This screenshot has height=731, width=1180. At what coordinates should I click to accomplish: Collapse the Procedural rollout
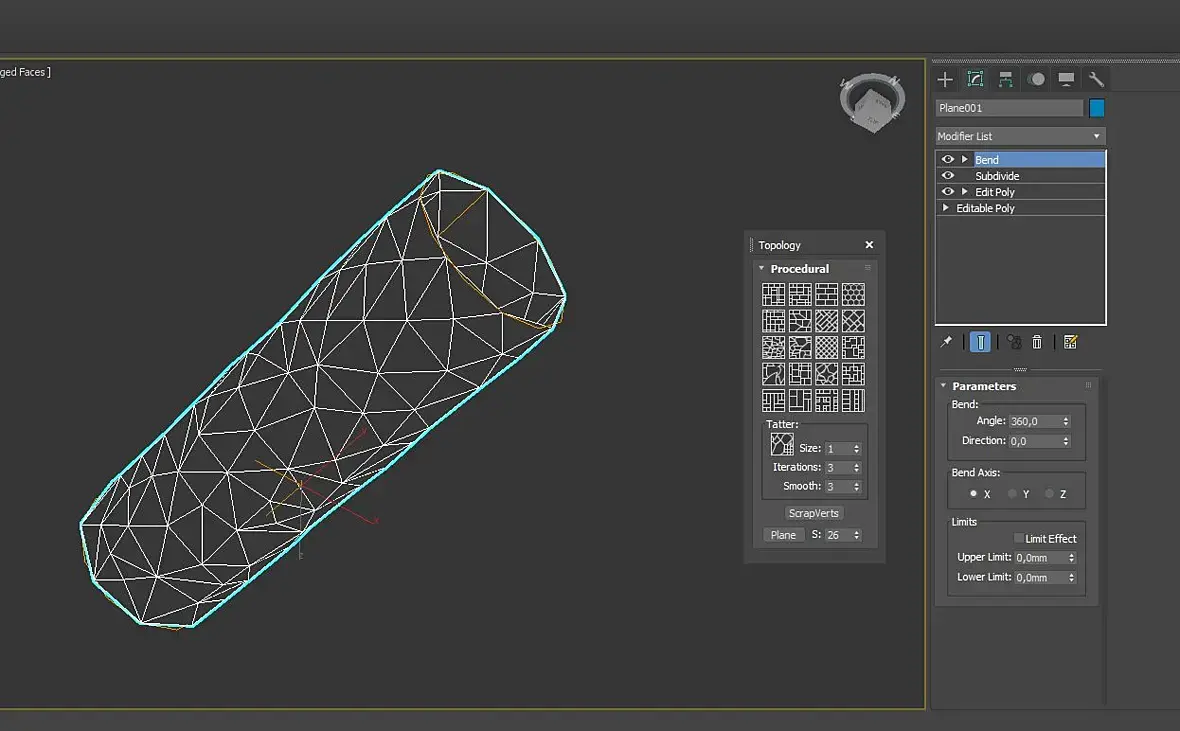[762, 268]
